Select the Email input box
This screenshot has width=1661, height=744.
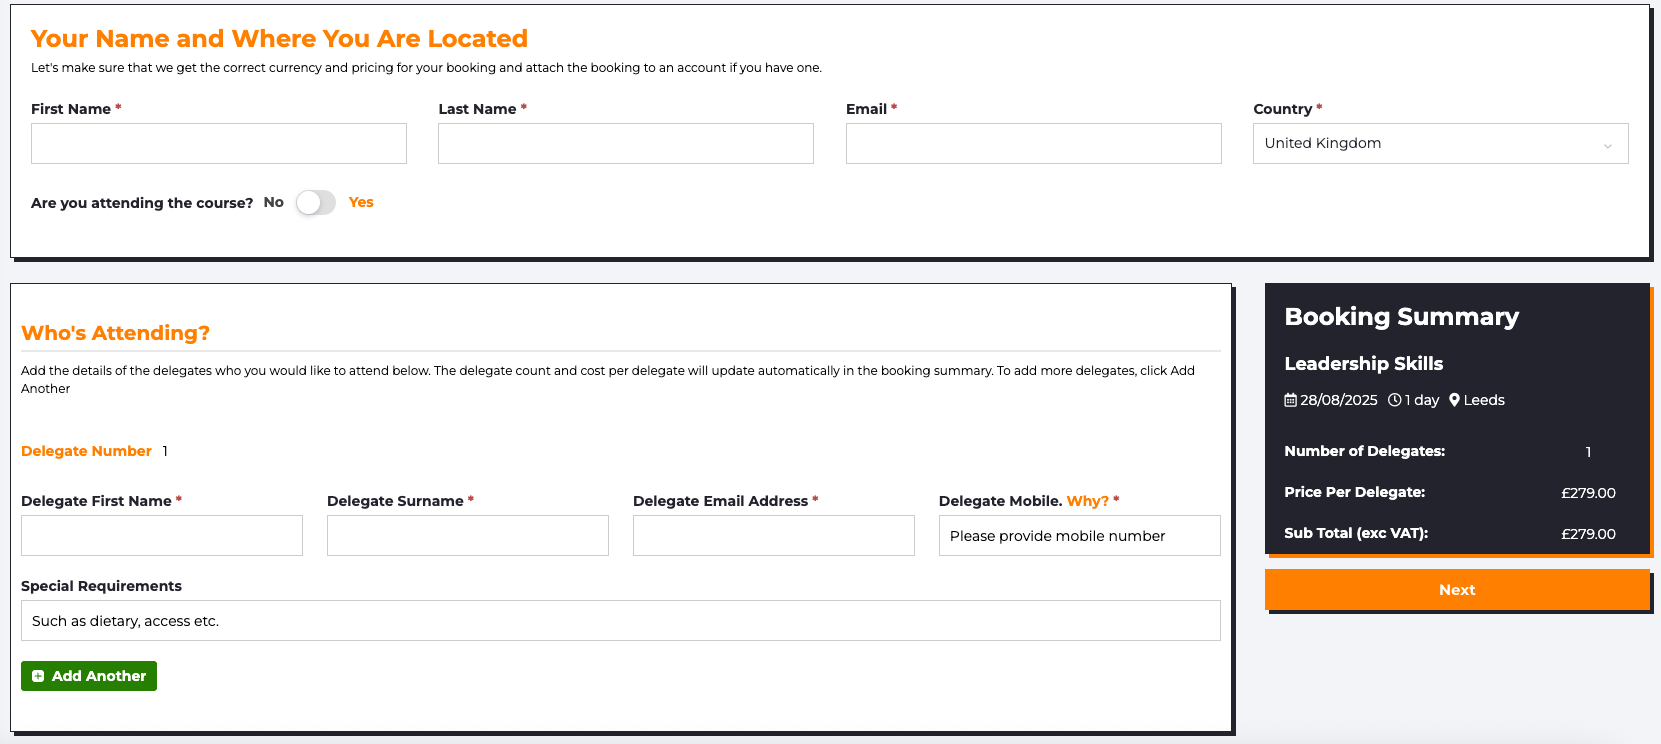pyautogui.click(x=1033, y=143)
